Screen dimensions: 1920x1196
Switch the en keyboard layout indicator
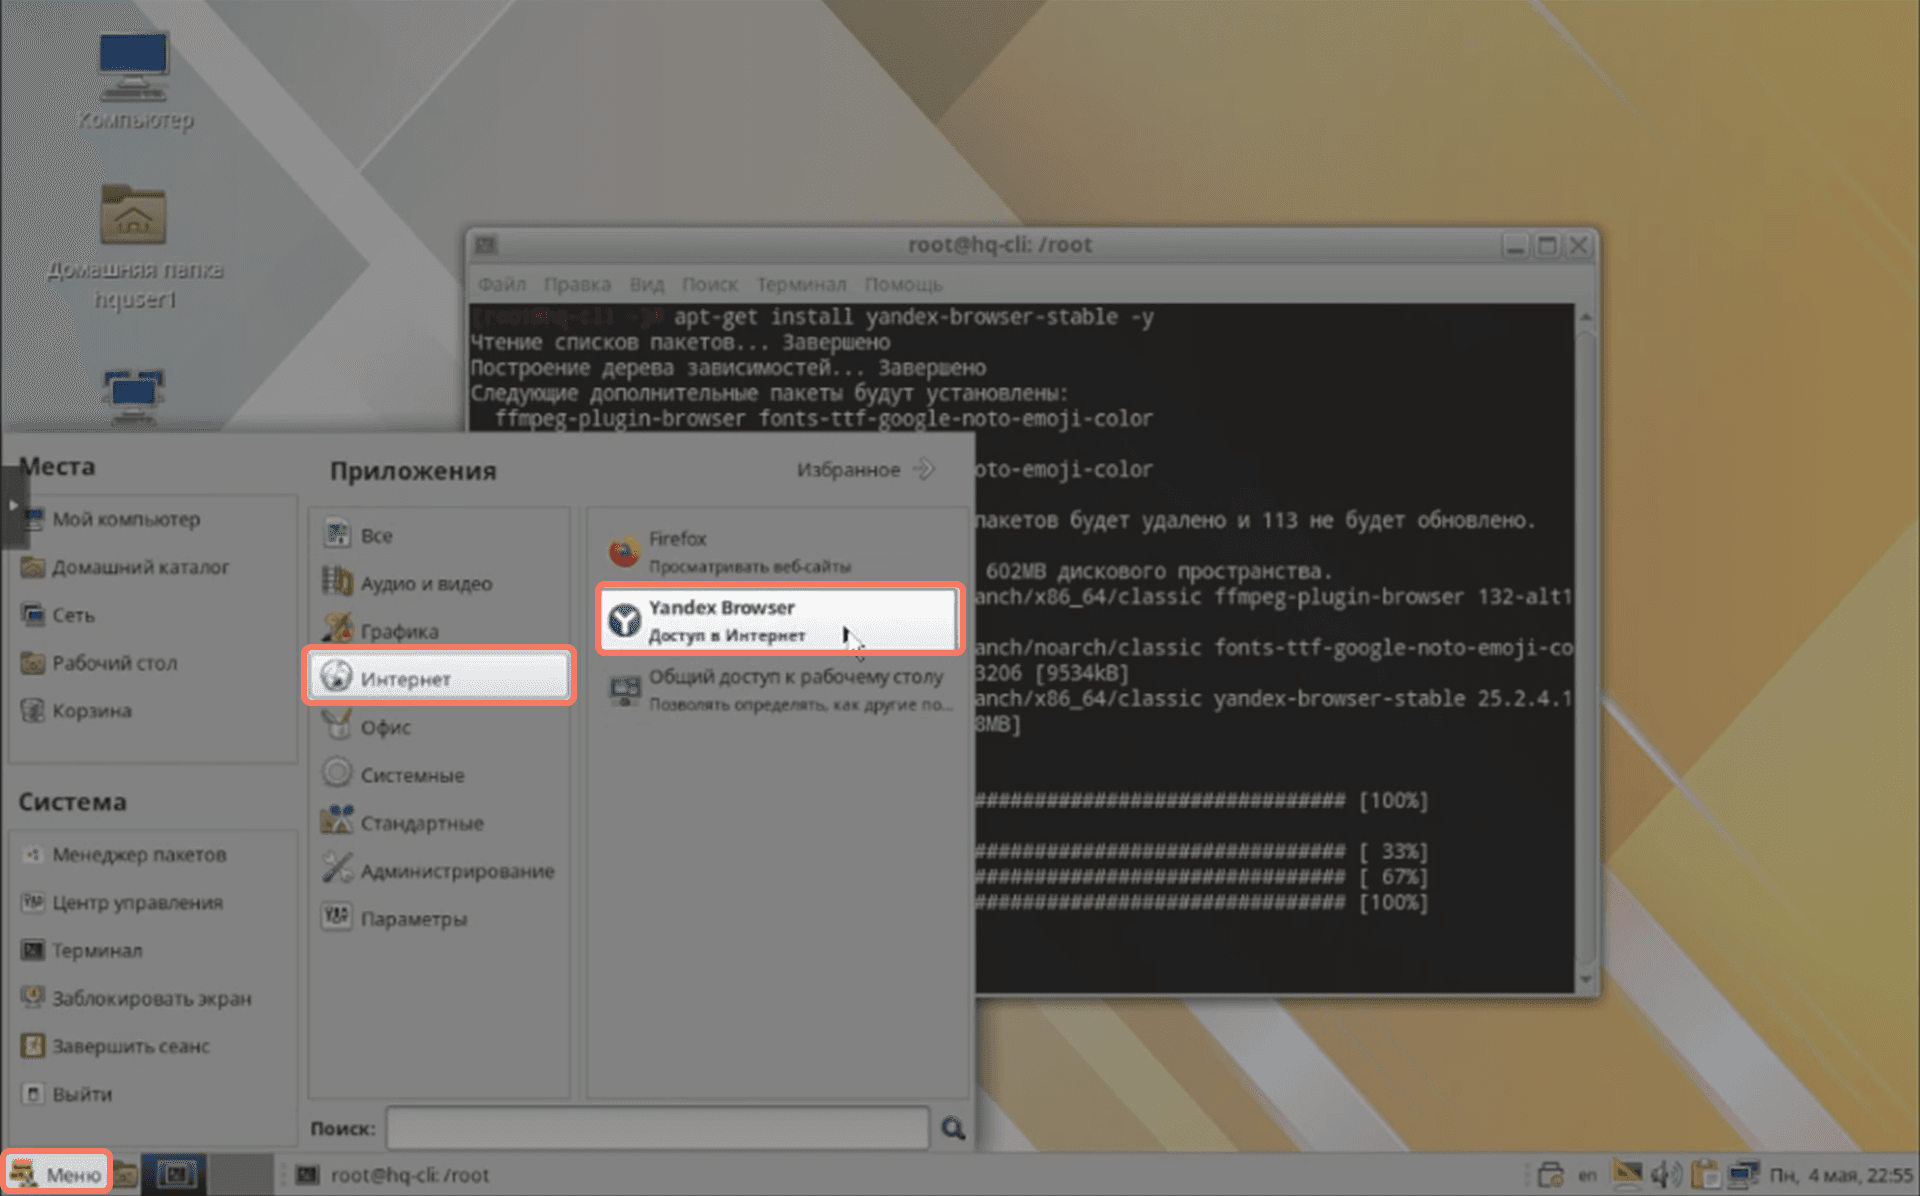click(1587, 1175)
